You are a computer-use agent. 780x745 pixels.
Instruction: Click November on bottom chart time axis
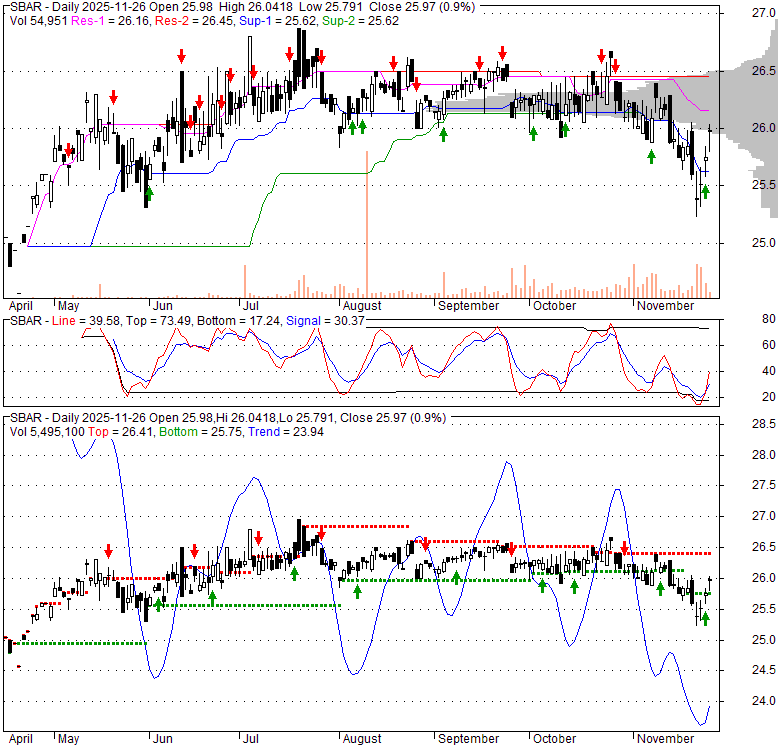(x=665, y=739)
